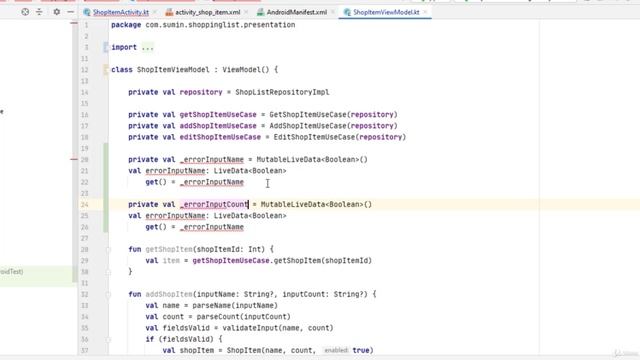Click 'EditShopItemUseCase(repository)' on line 18

(340, 137)
